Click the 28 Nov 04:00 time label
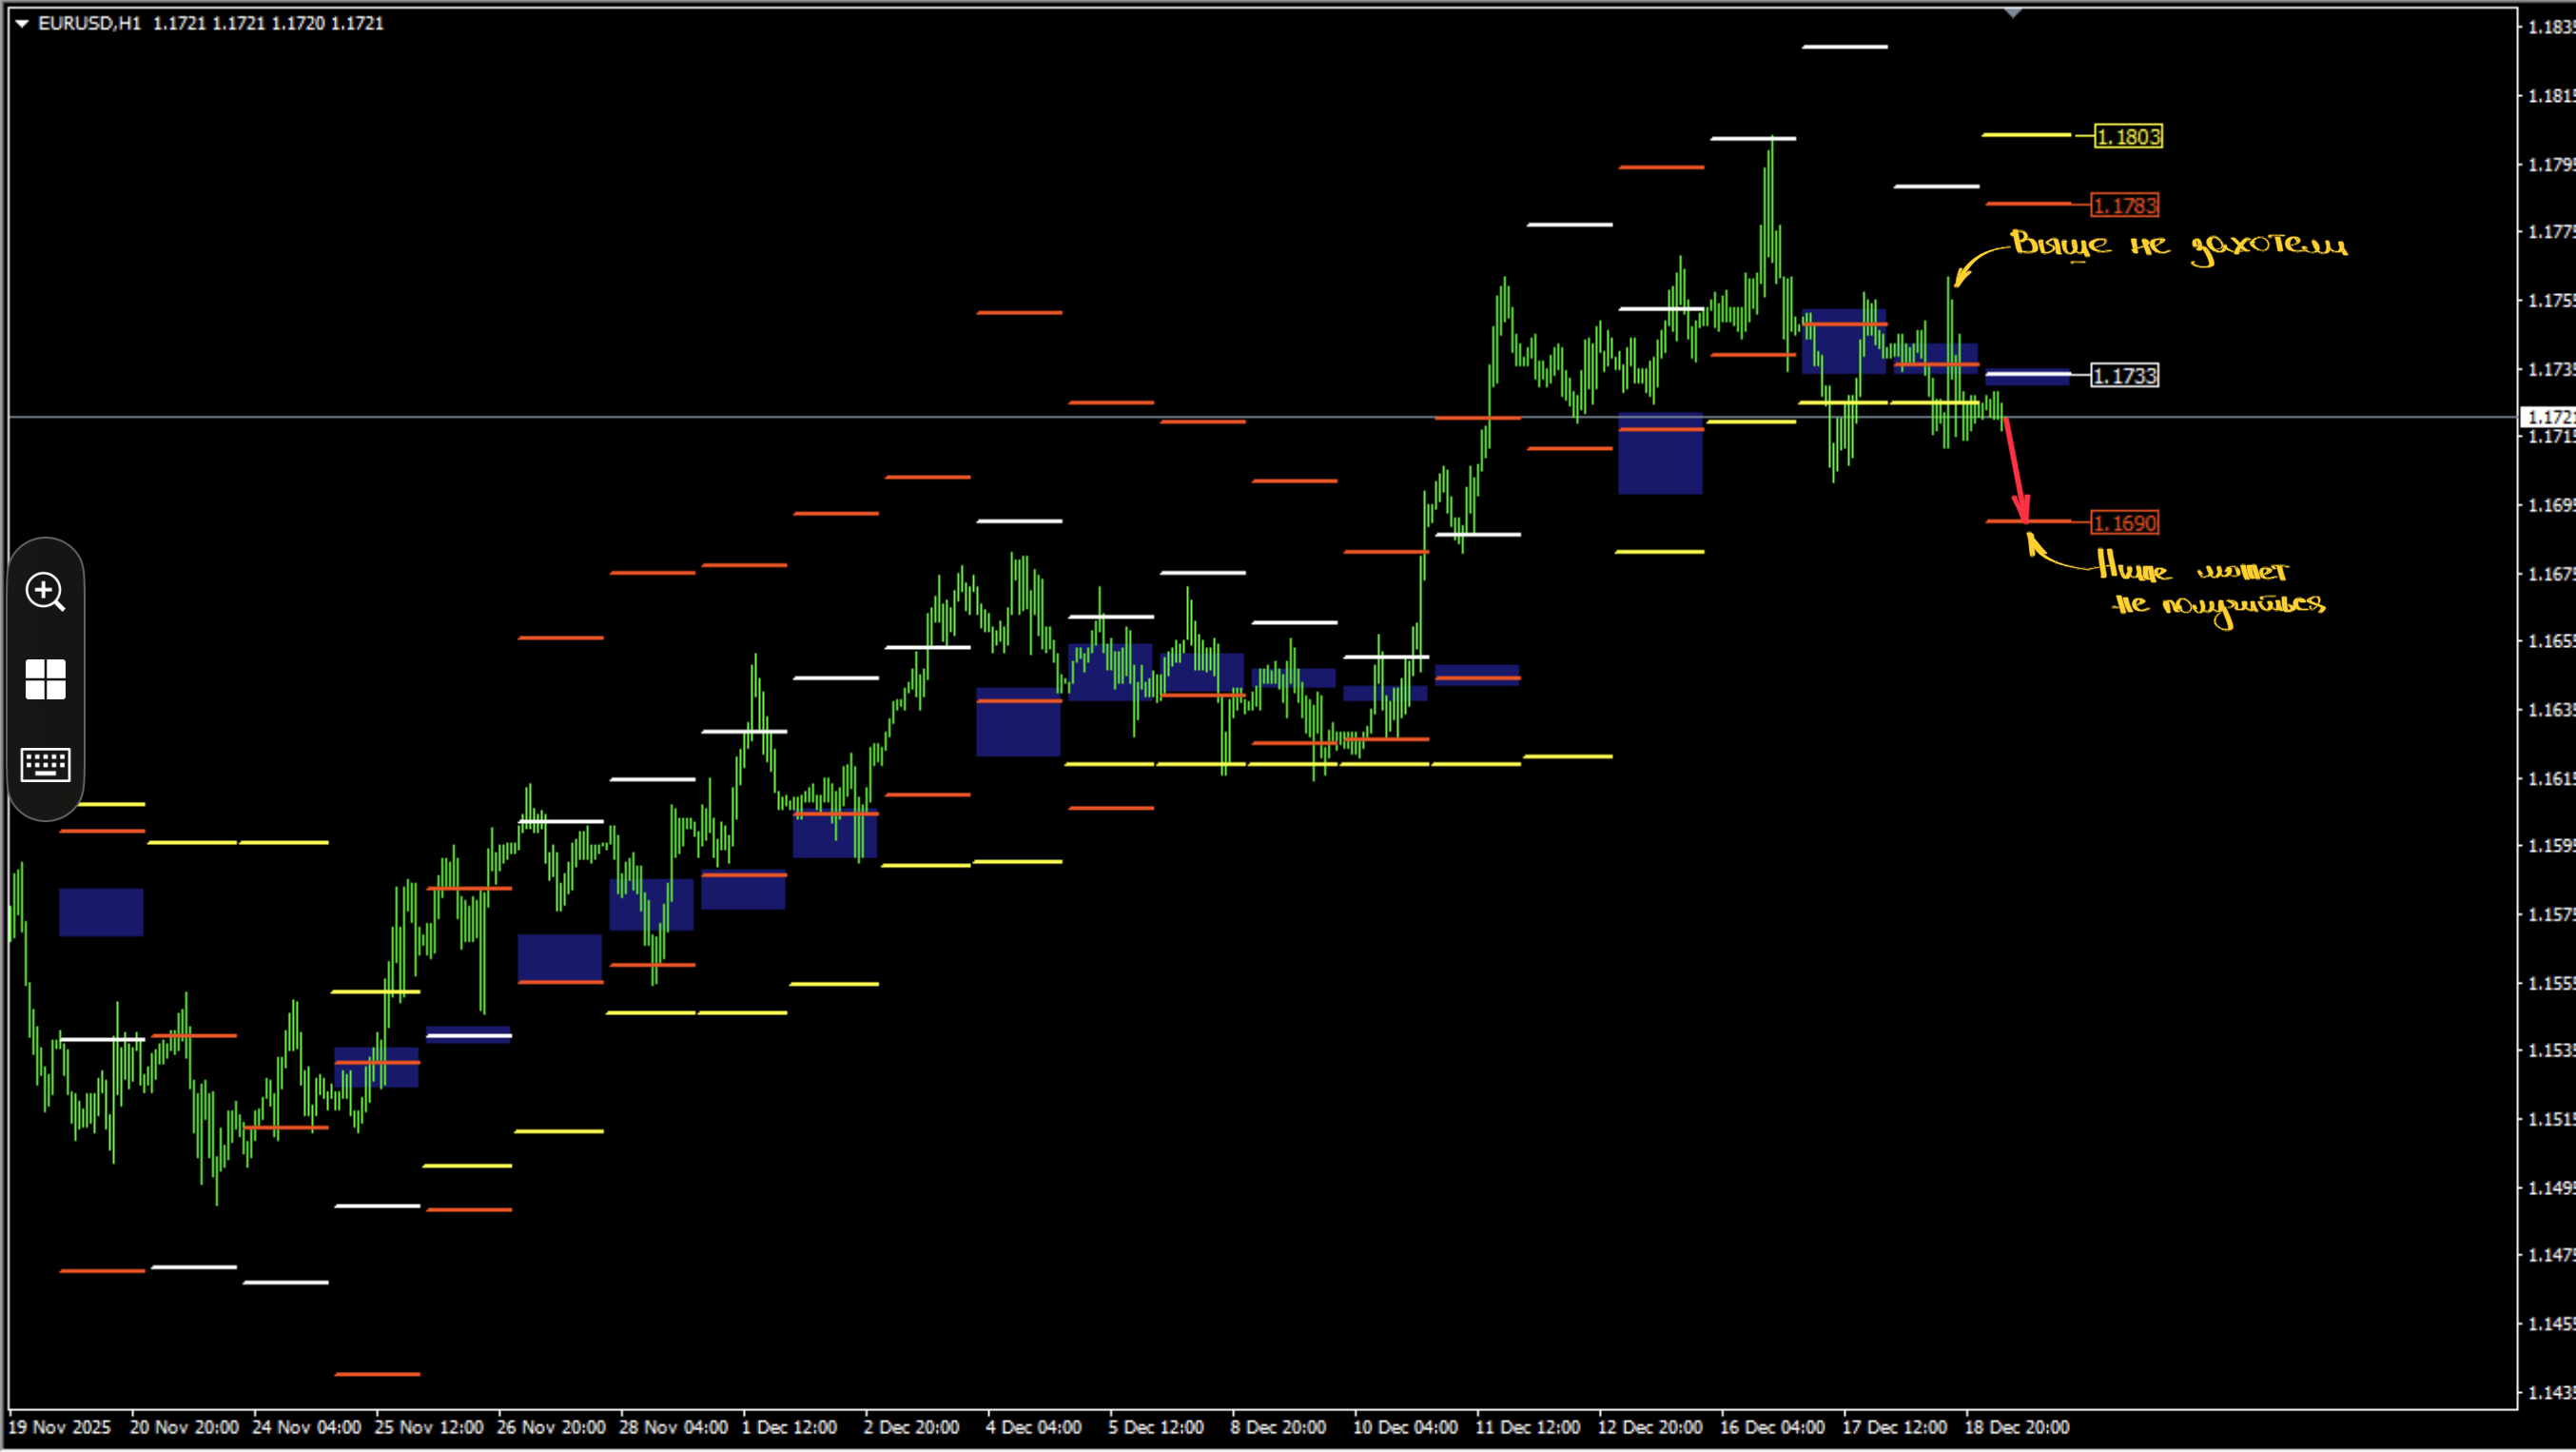Screen dimensions: 2576x1452 pyautogui.click(x=673, y=1427)
